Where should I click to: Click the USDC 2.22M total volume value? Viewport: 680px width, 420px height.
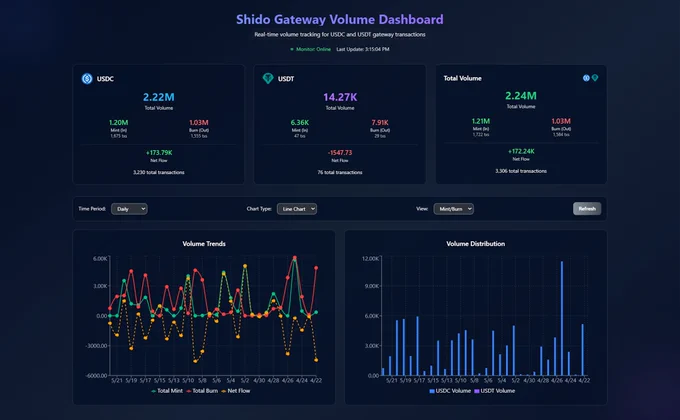(159, 97)
